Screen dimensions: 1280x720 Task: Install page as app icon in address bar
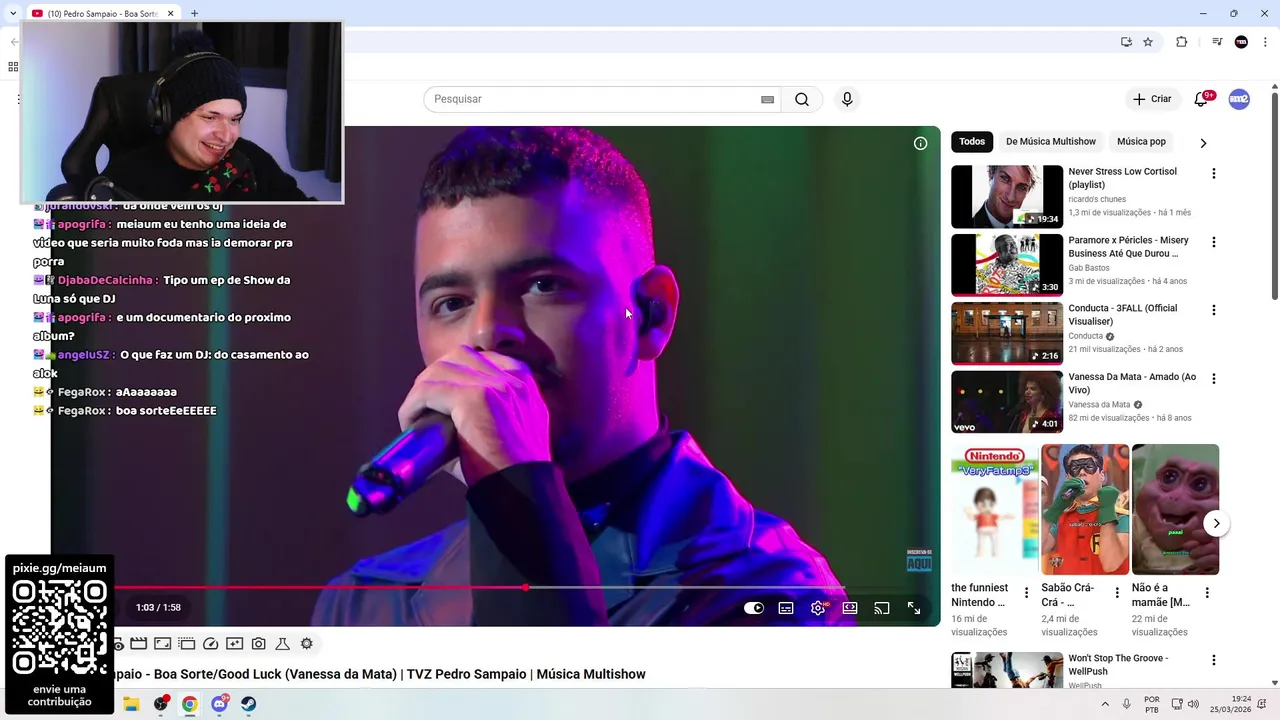(x=1126, y=42)
